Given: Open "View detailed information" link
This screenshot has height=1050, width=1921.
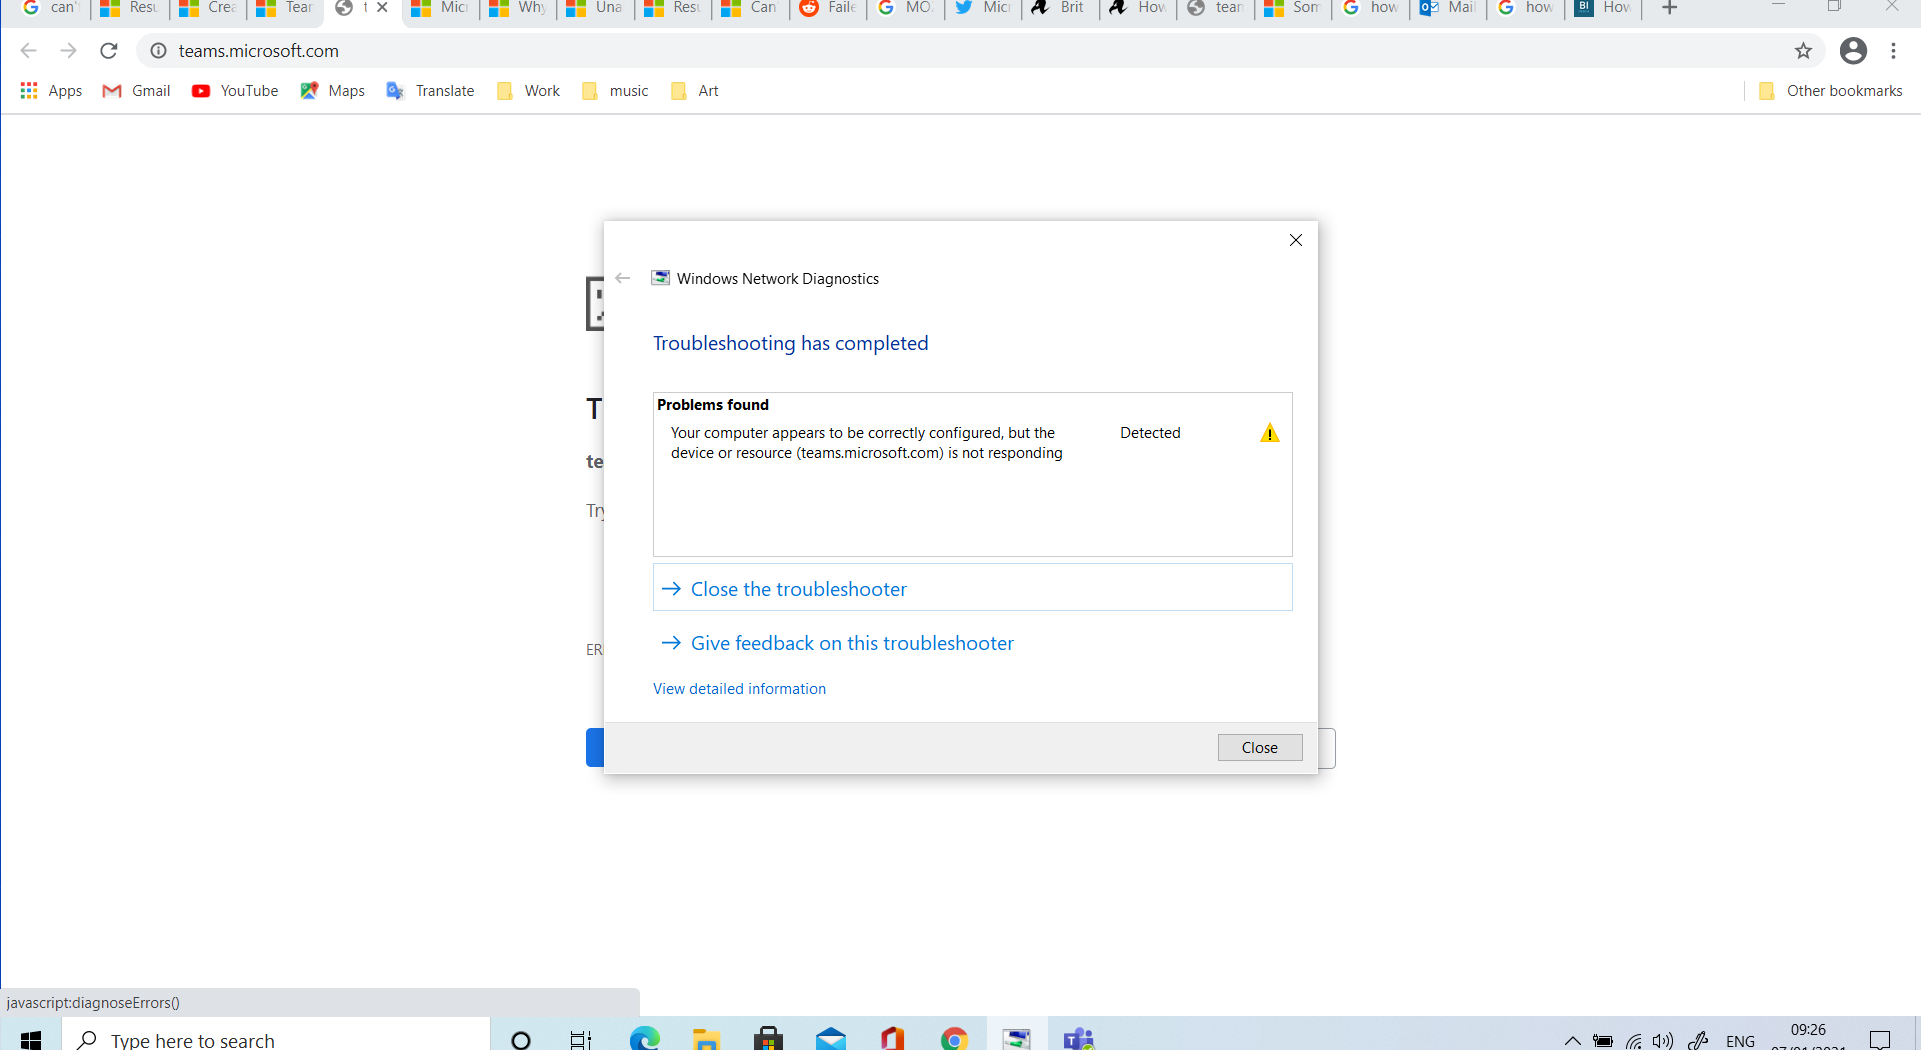Looking at the screenshot, I should [x=740, y=689].
